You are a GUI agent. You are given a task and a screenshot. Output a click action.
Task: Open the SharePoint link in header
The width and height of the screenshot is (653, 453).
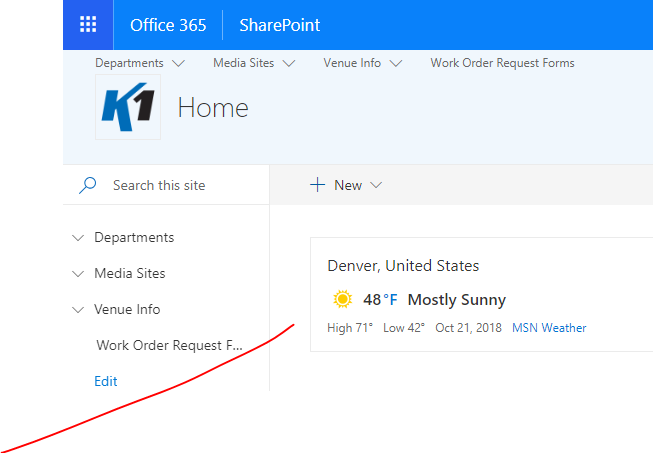pyautogui.click(x=279, y=25)
